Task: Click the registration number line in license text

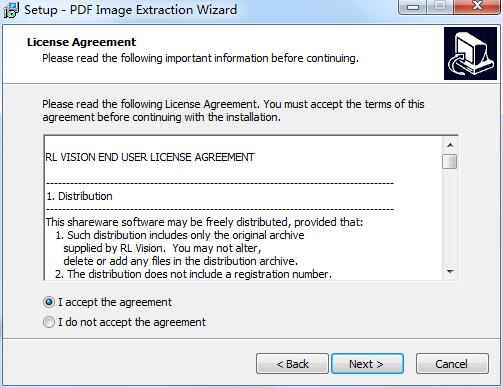Action: (x=193, y=274)
